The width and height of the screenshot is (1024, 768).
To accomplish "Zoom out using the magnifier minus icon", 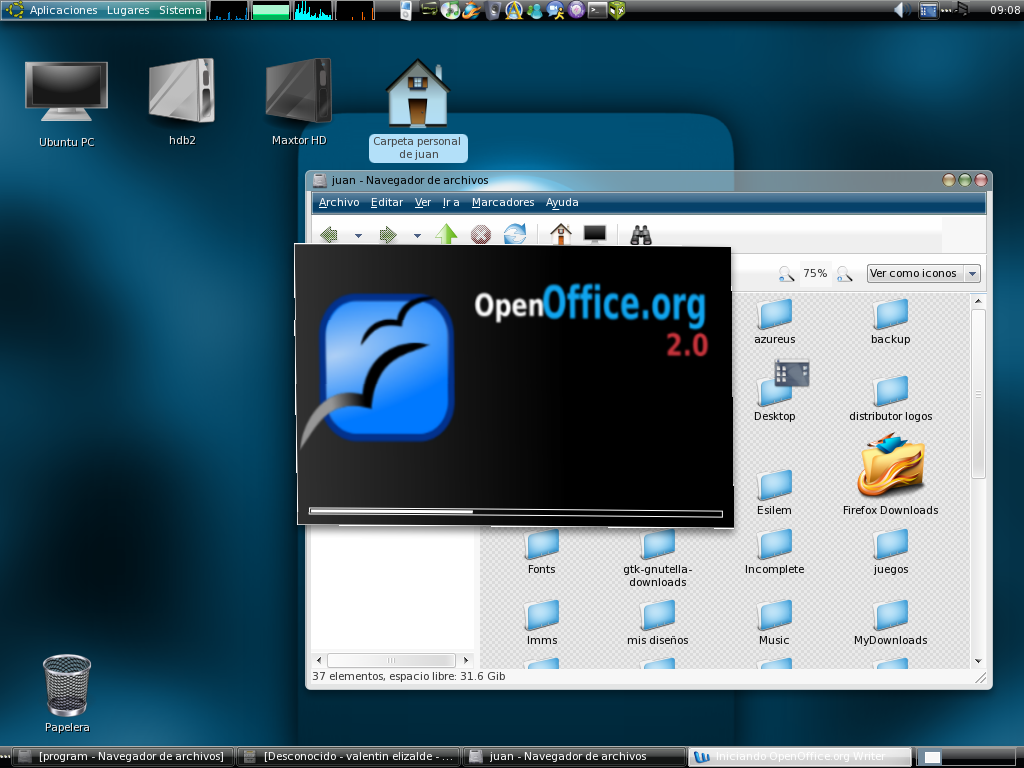I will pyautogui.click(x=786, y=274).
